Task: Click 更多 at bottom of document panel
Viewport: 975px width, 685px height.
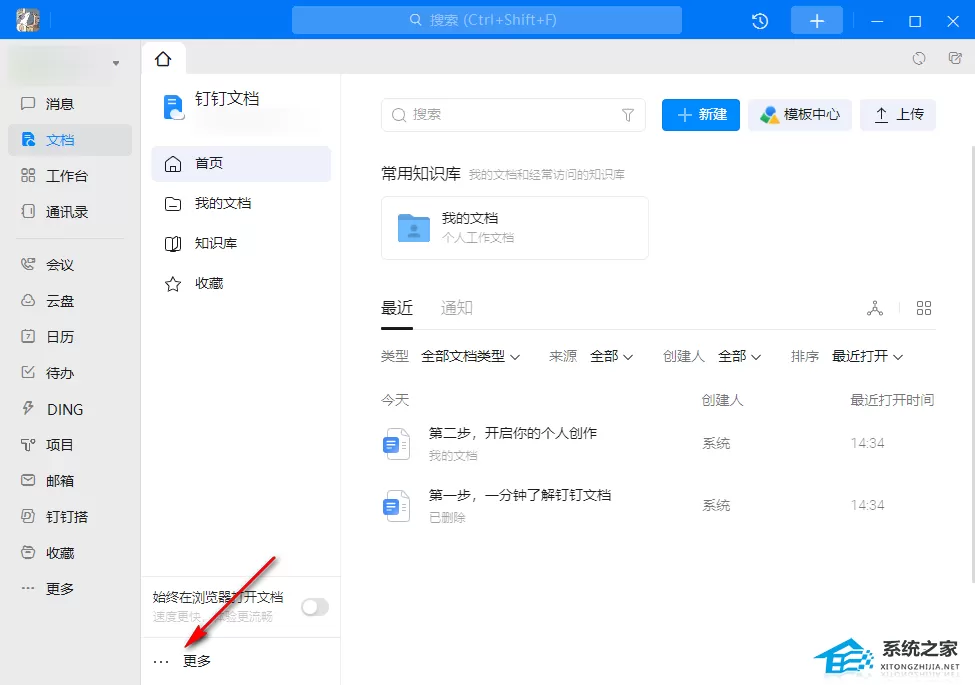Action: [182, 661]
